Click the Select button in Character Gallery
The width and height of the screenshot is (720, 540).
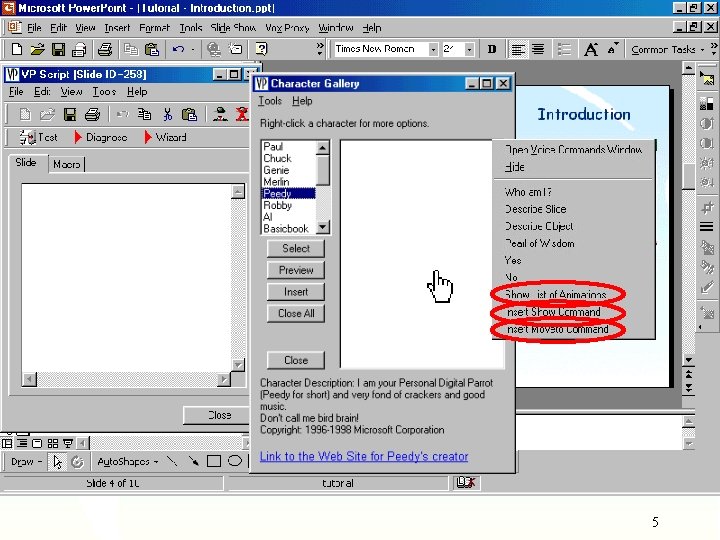[296, 248]
